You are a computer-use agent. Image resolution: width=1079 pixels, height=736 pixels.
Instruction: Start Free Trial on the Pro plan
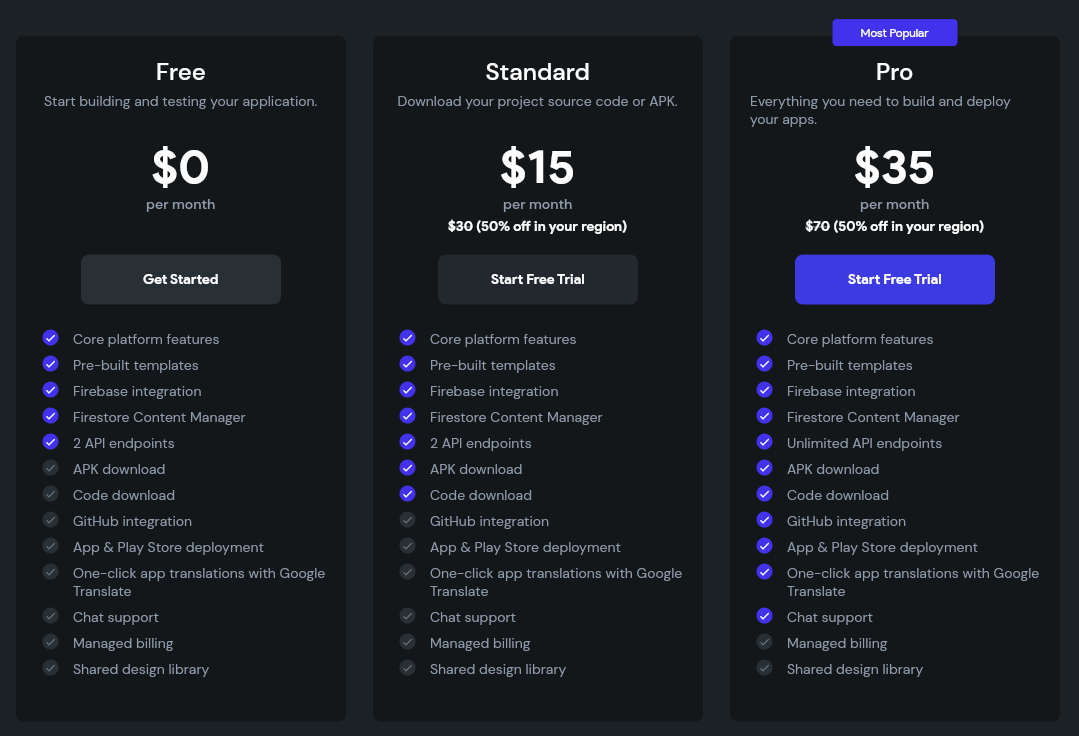click(x=894, y=279)
